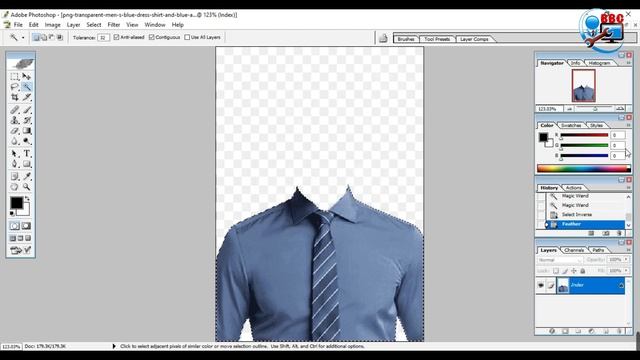Choose New Selection mode in options bar

[36, 37]
